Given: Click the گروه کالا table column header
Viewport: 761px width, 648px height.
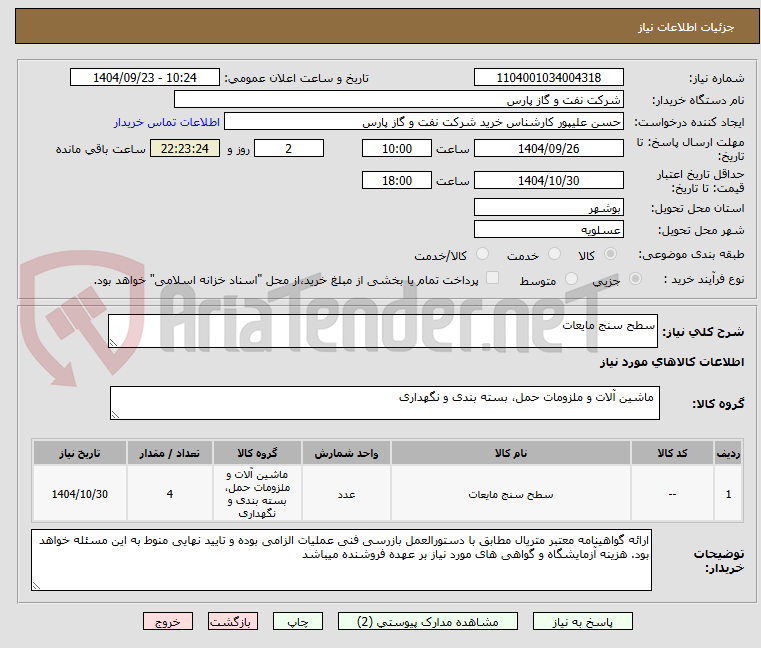Looking at the screenshot, I should pyautogui.click(x=257, y=453).
